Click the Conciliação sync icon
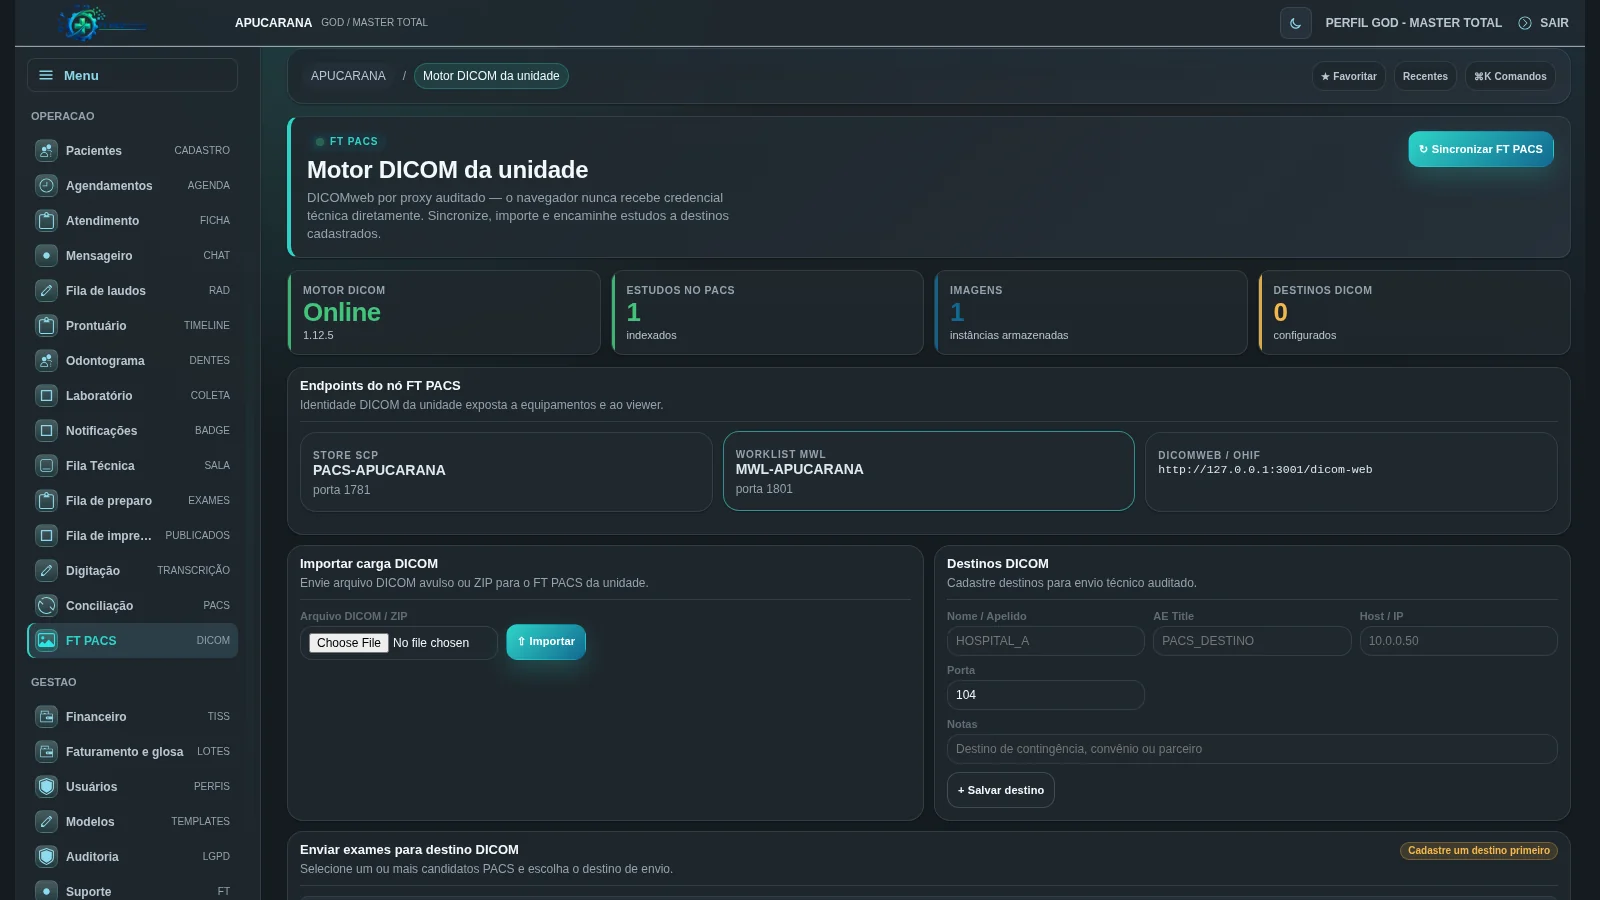This screenshot has height=900, width=1600. point(46,605)
